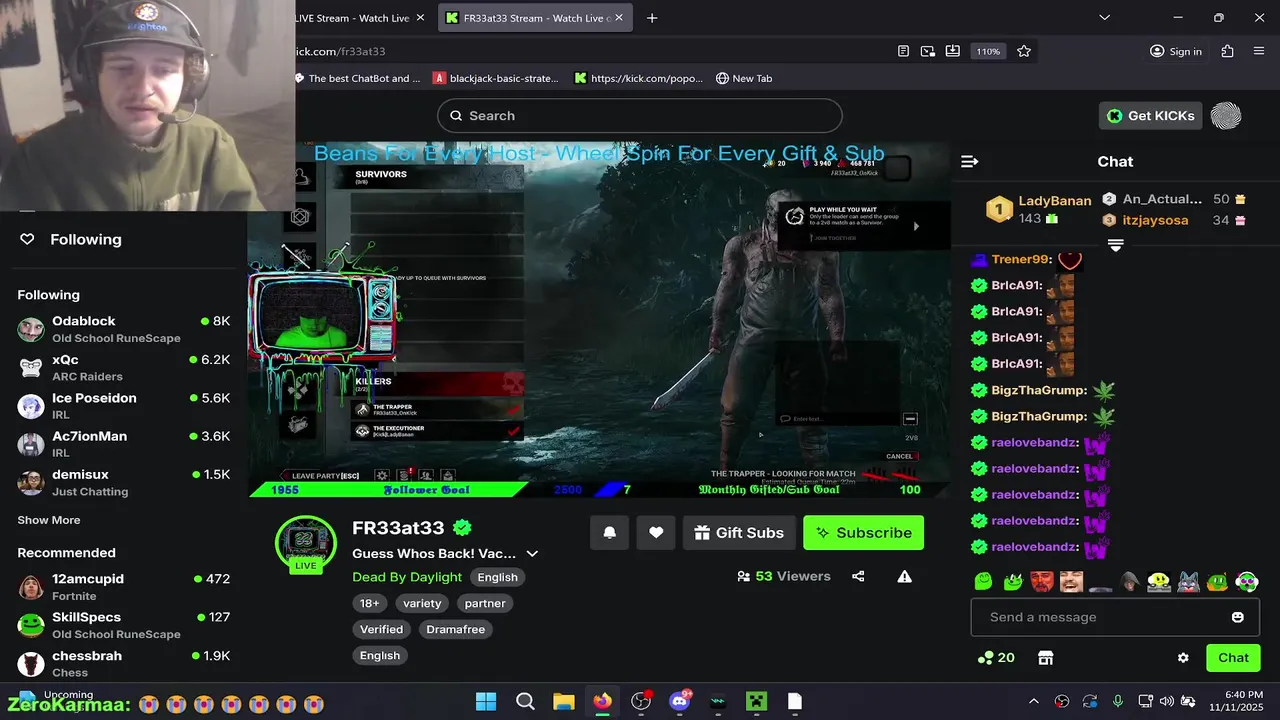Screen dimensions: 1280x720
Task: Open OBS Studio from the taskbar
Action: point(641,701)
